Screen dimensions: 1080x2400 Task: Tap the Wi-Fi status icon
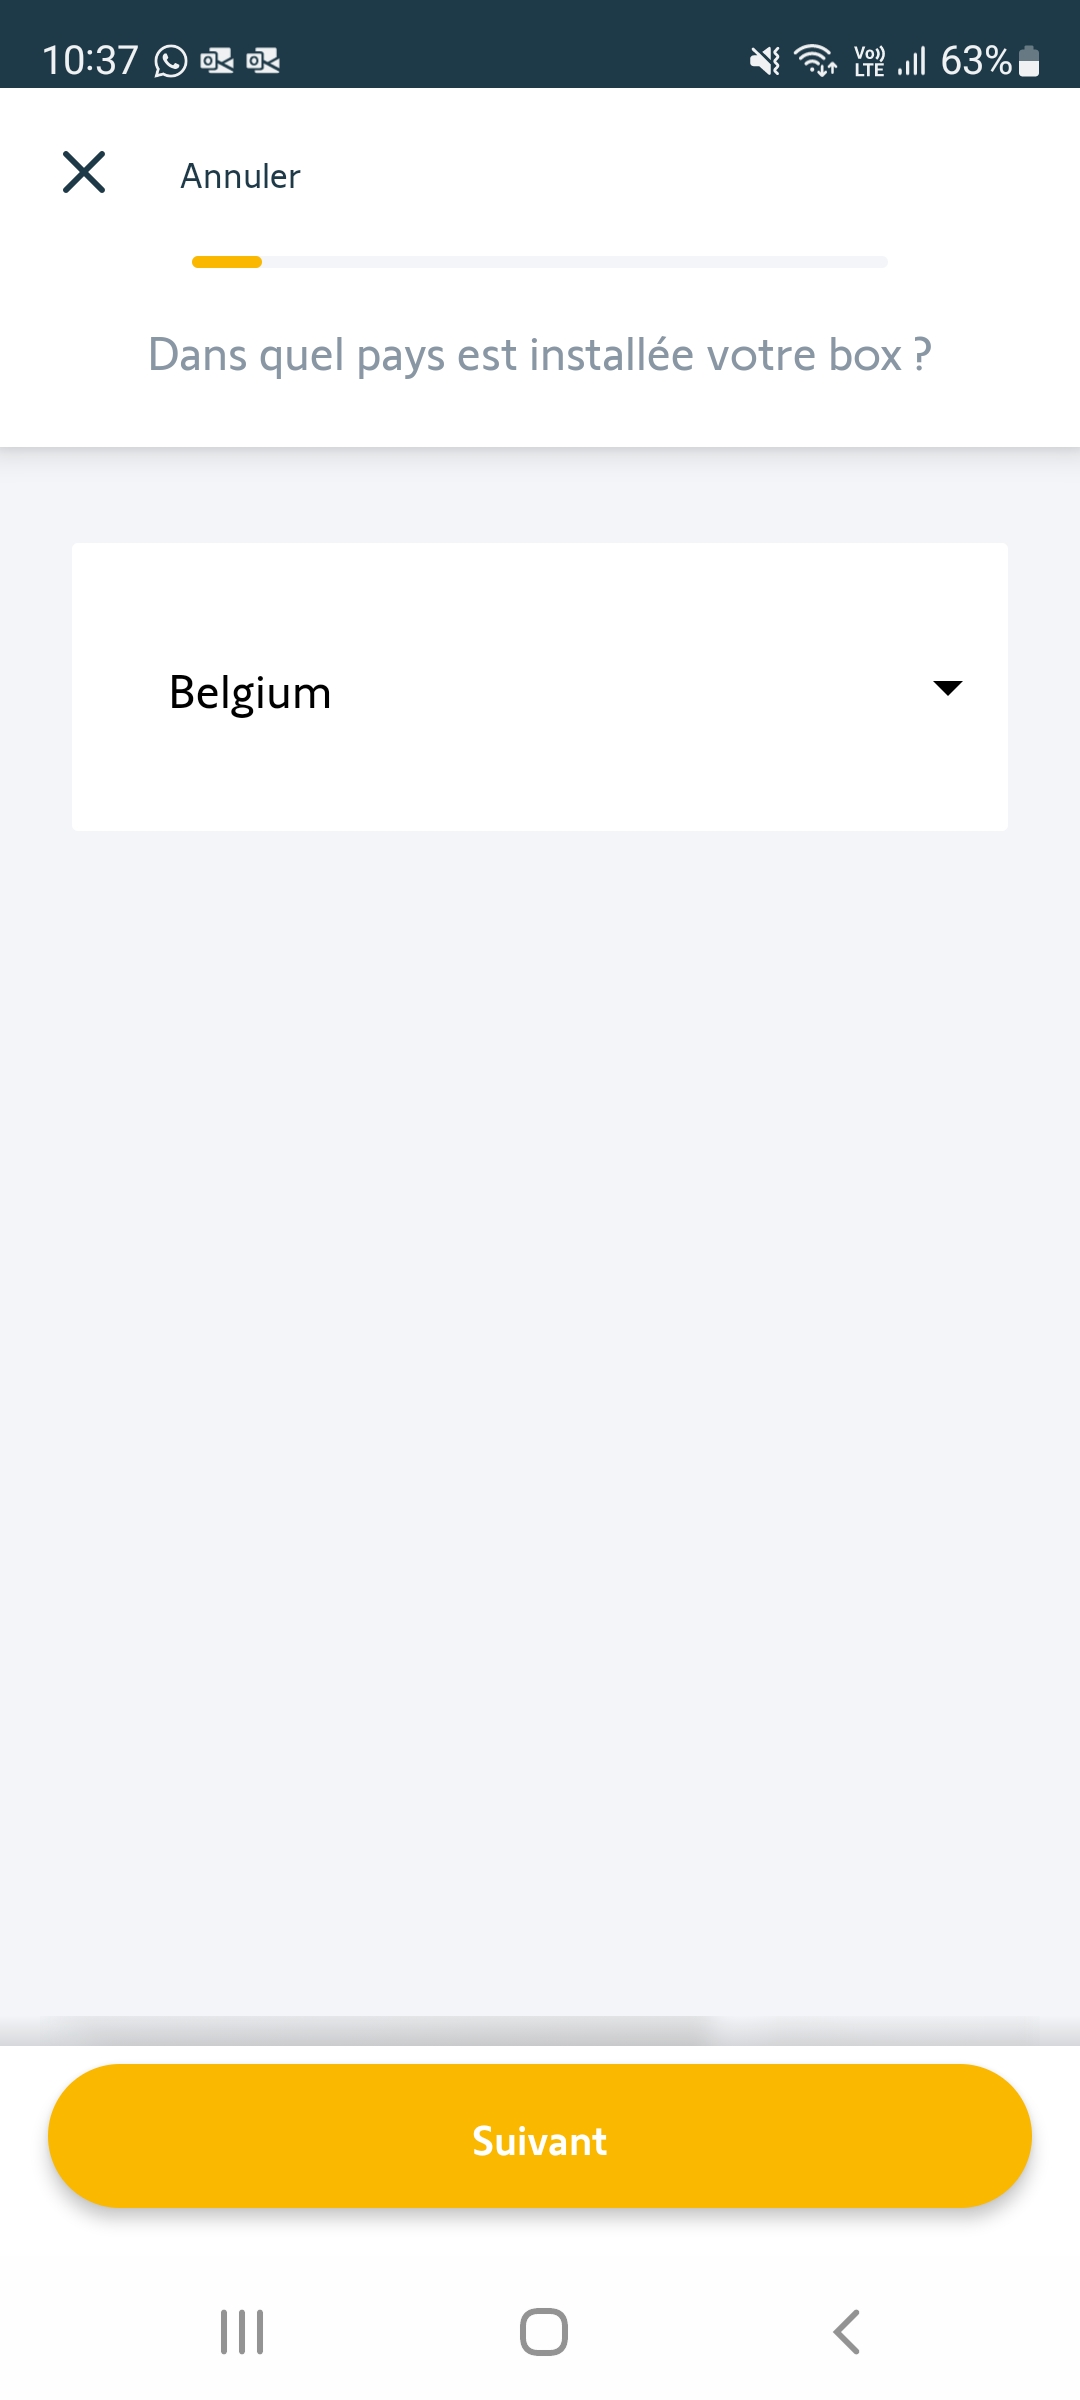coord(815,61)
